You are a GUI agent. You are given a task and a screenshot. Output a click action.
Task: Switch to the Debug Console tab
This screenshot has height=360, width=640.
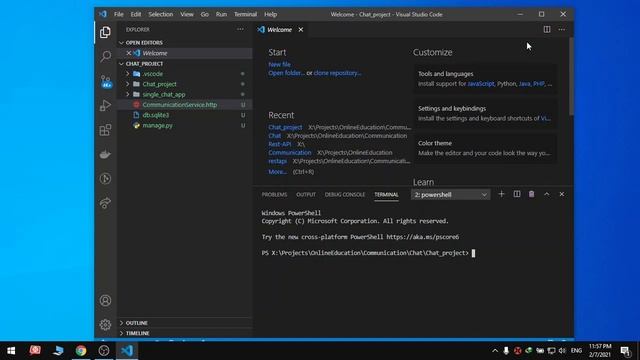coord(345,195)
